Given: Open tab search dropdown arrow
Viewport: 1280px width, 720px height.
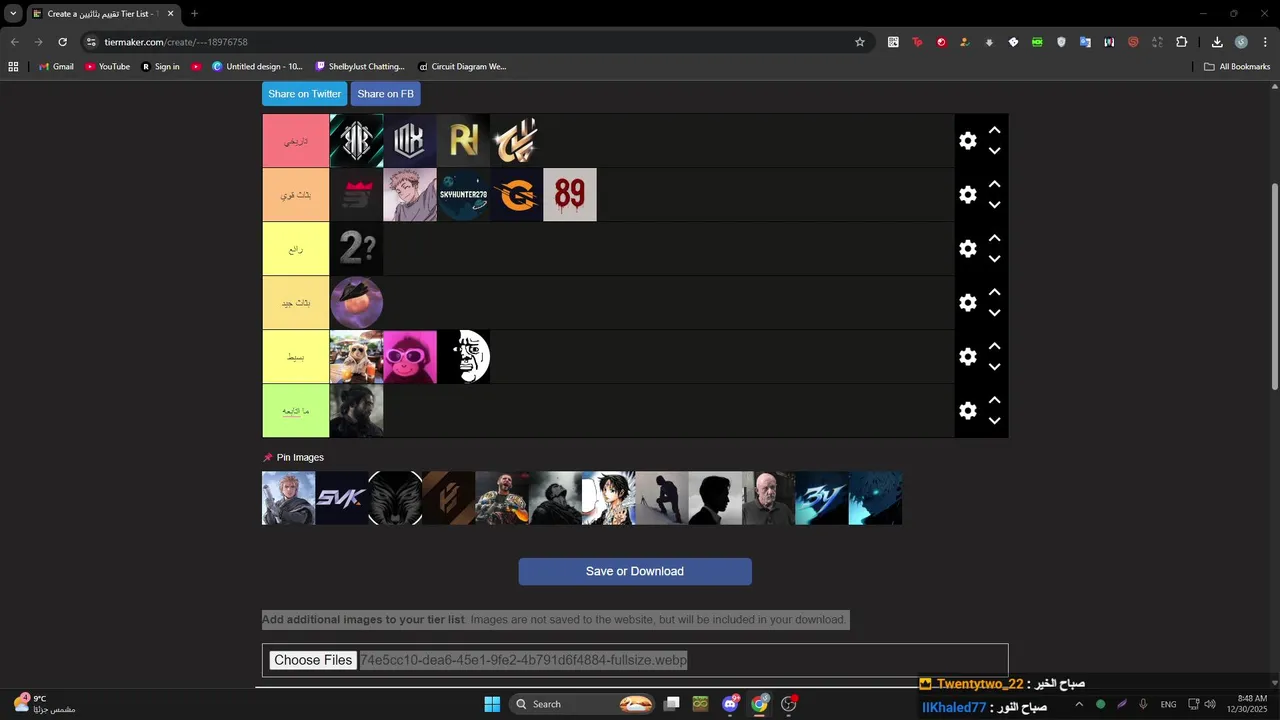Looking at the screenshot, I should pyautogui.click(x=13, y=14).
